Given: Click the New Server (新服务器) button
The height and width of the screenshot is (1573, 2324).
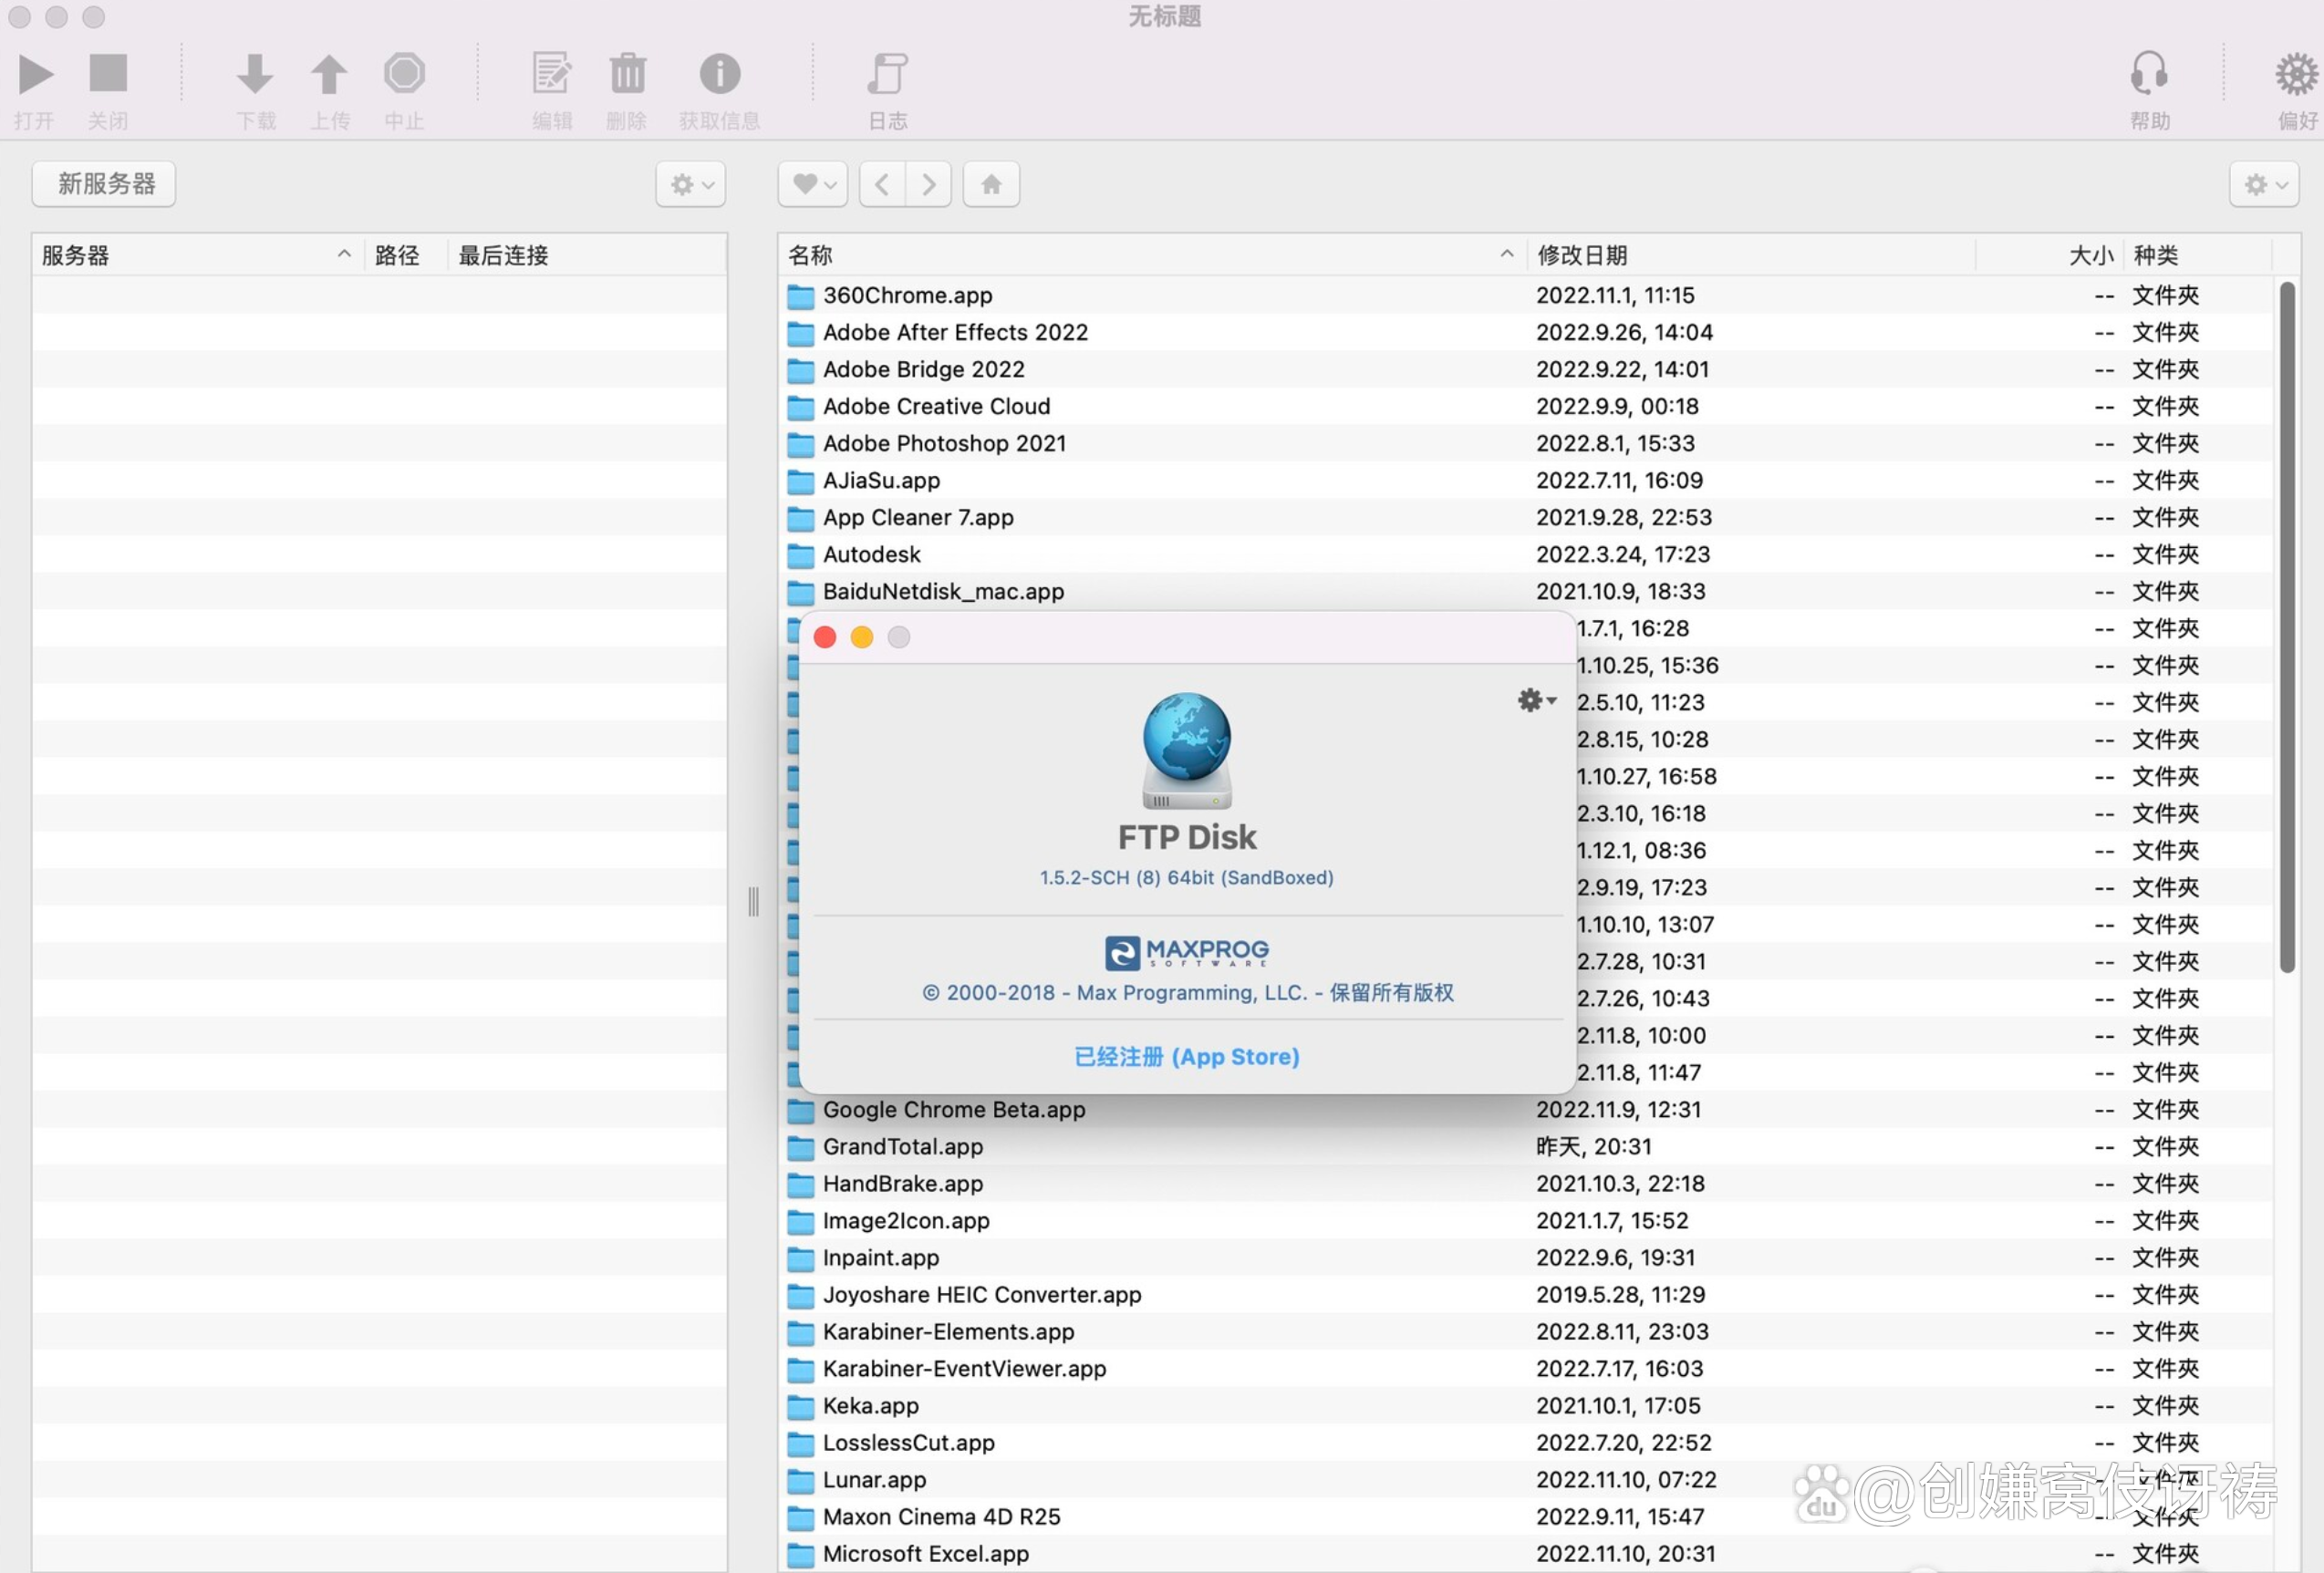Looking at the screenshot, I should 104,184.
